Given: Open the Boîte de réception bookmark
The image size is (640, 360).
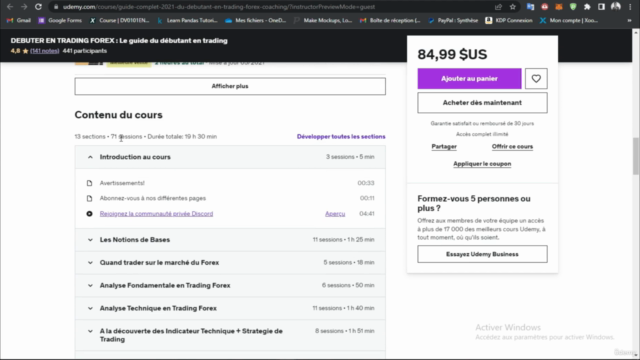Looking at the screenshot, I should (x=390, y=20).
